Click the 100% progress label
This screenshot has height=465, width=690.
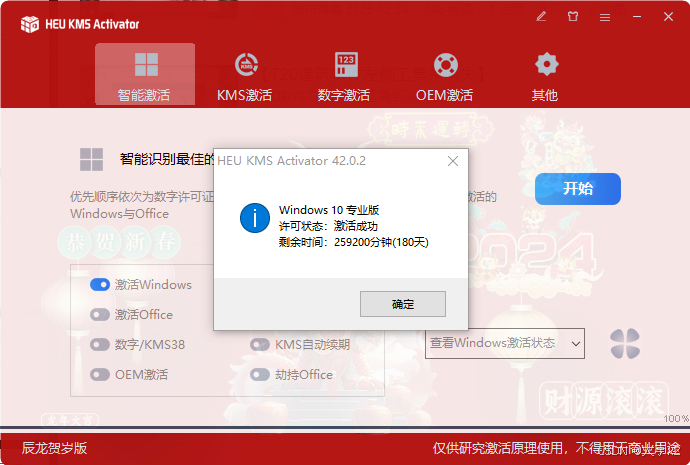tap(676, 418)
